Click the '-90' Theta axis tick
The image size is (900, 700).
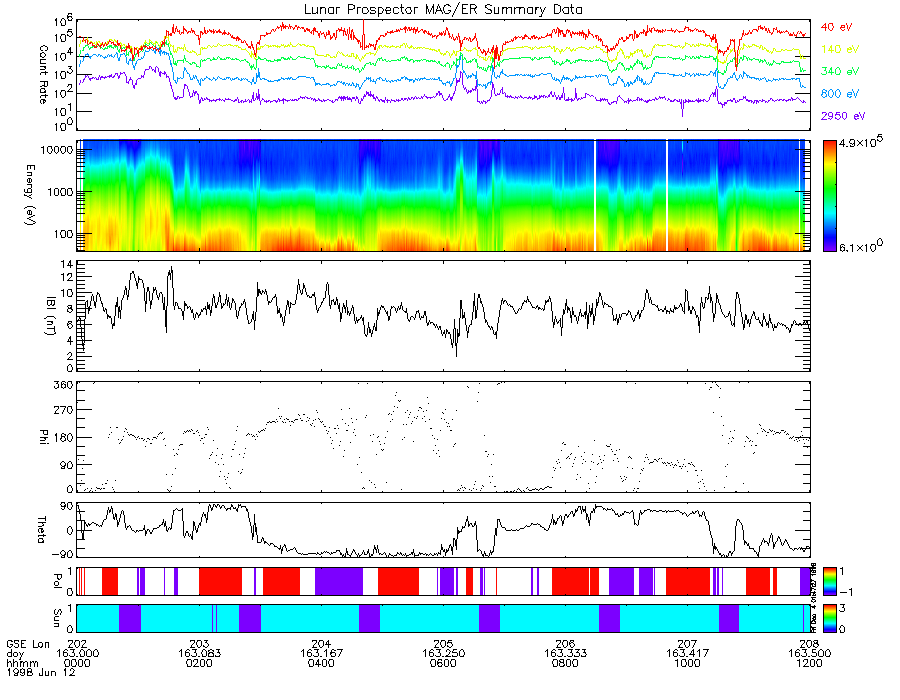(64, 554)
